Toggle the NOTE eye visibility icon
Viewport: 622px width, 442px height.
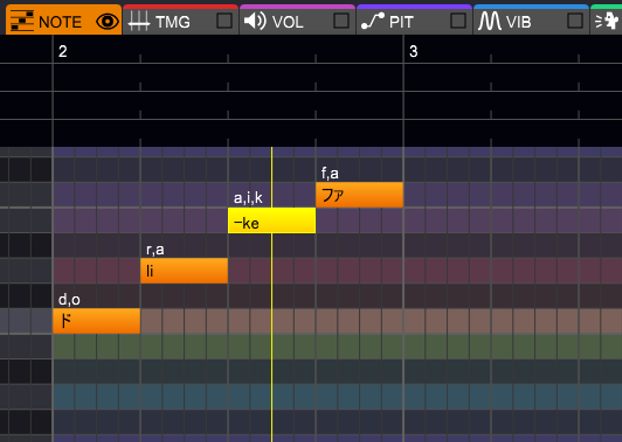point(107,21)
